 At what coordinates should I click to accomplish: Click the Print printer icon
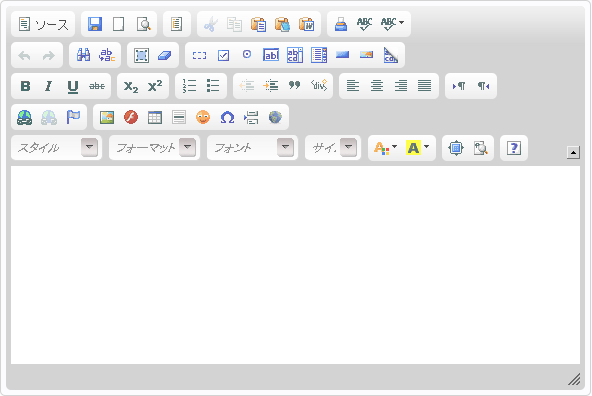341,24
